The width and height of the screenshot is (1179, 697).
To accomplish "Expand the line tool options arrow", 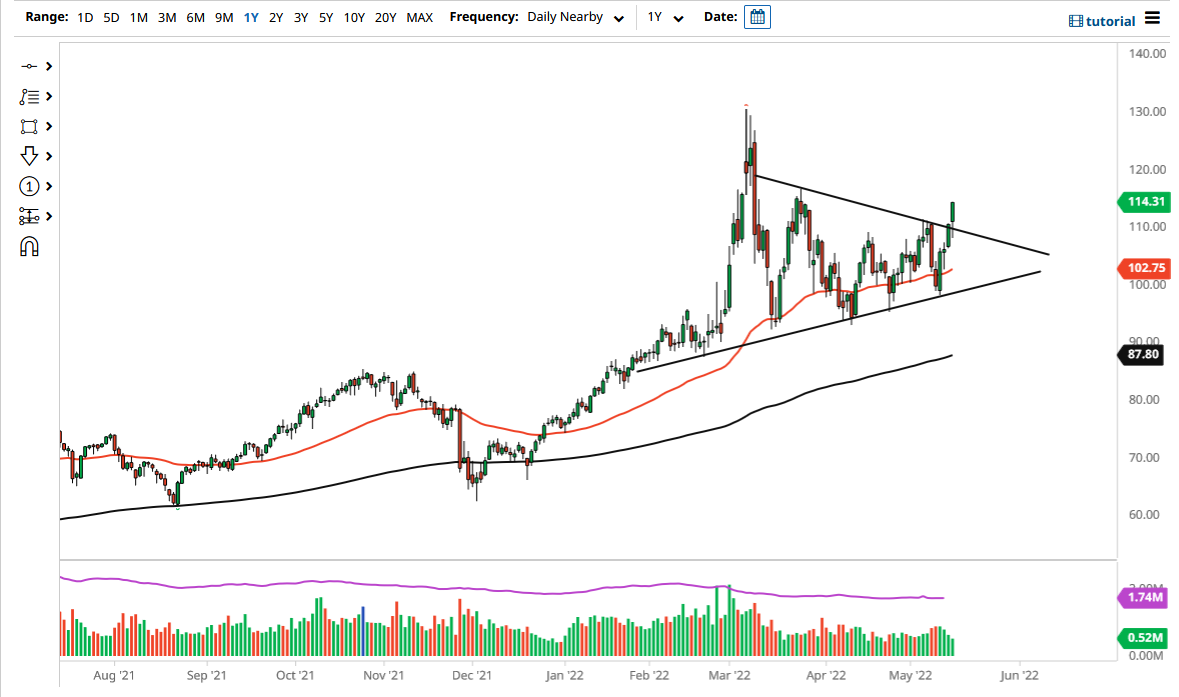I will pos(49,66).
